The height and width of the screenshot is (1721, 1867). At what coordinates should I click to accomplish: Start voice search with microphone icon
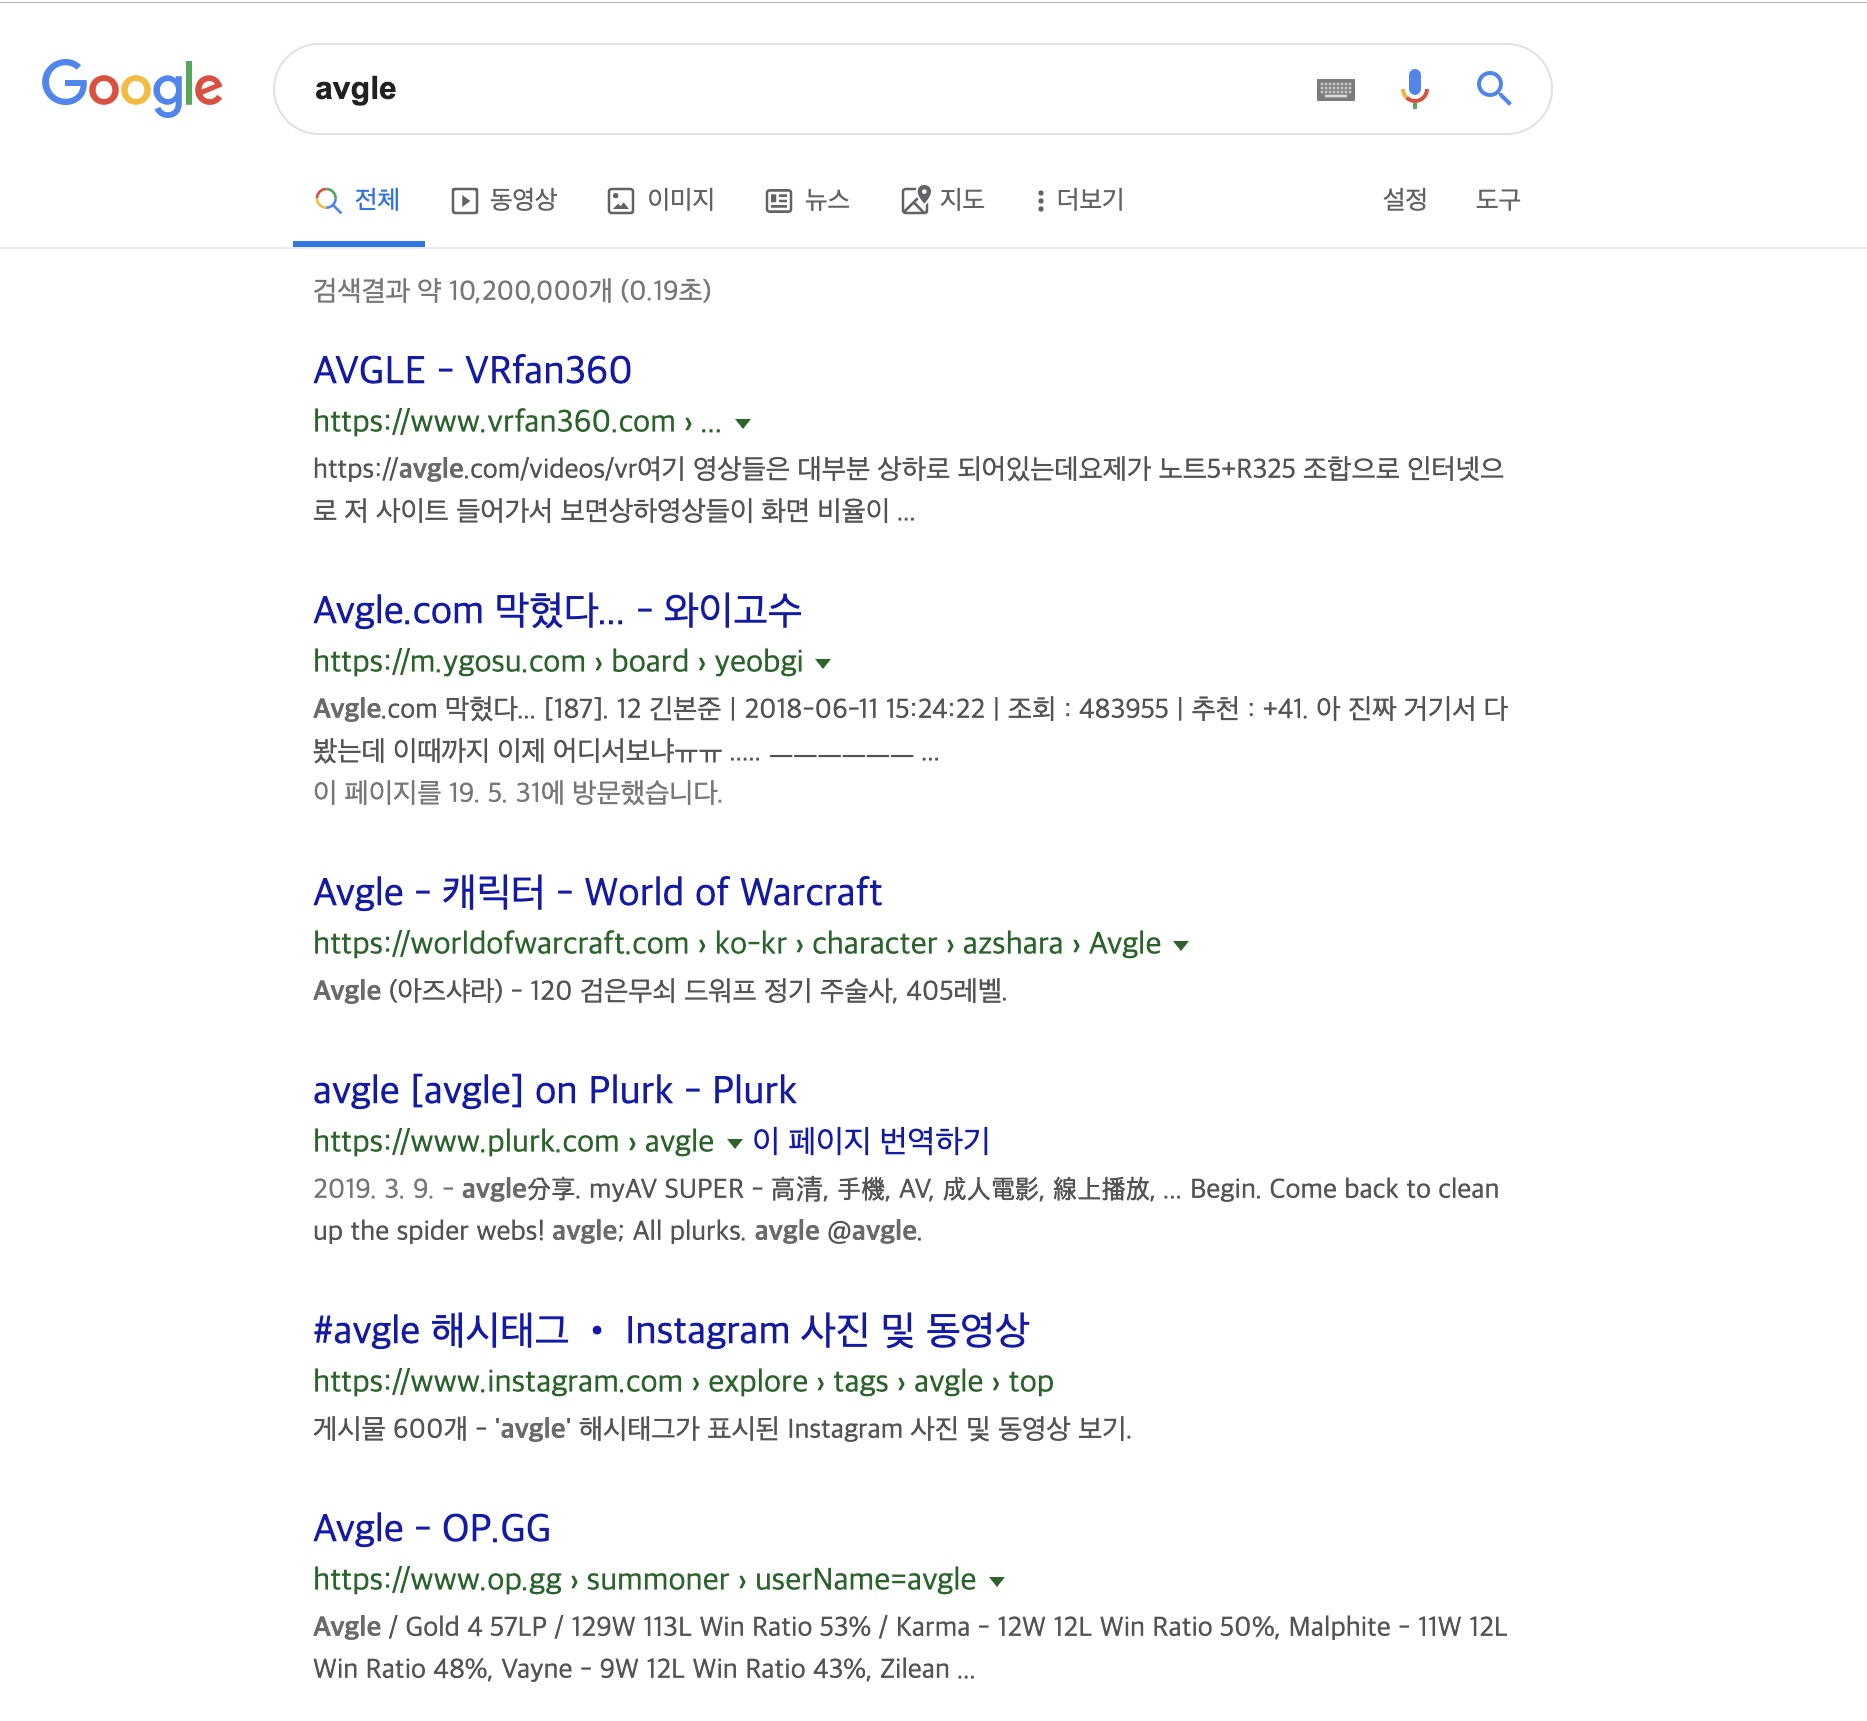1414,89
